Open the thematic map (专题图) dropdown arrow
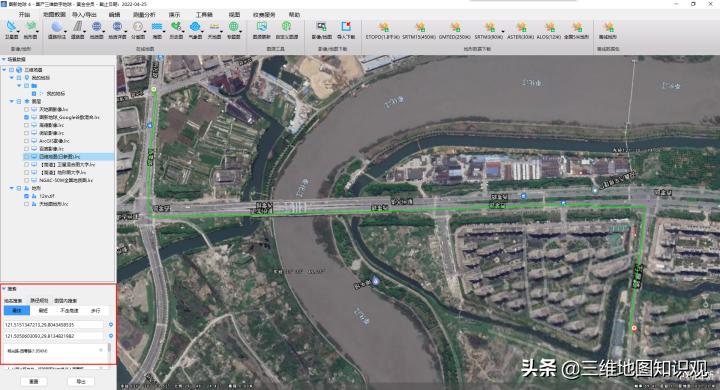The height and width of the screenshot is (390, 720). 241,31
